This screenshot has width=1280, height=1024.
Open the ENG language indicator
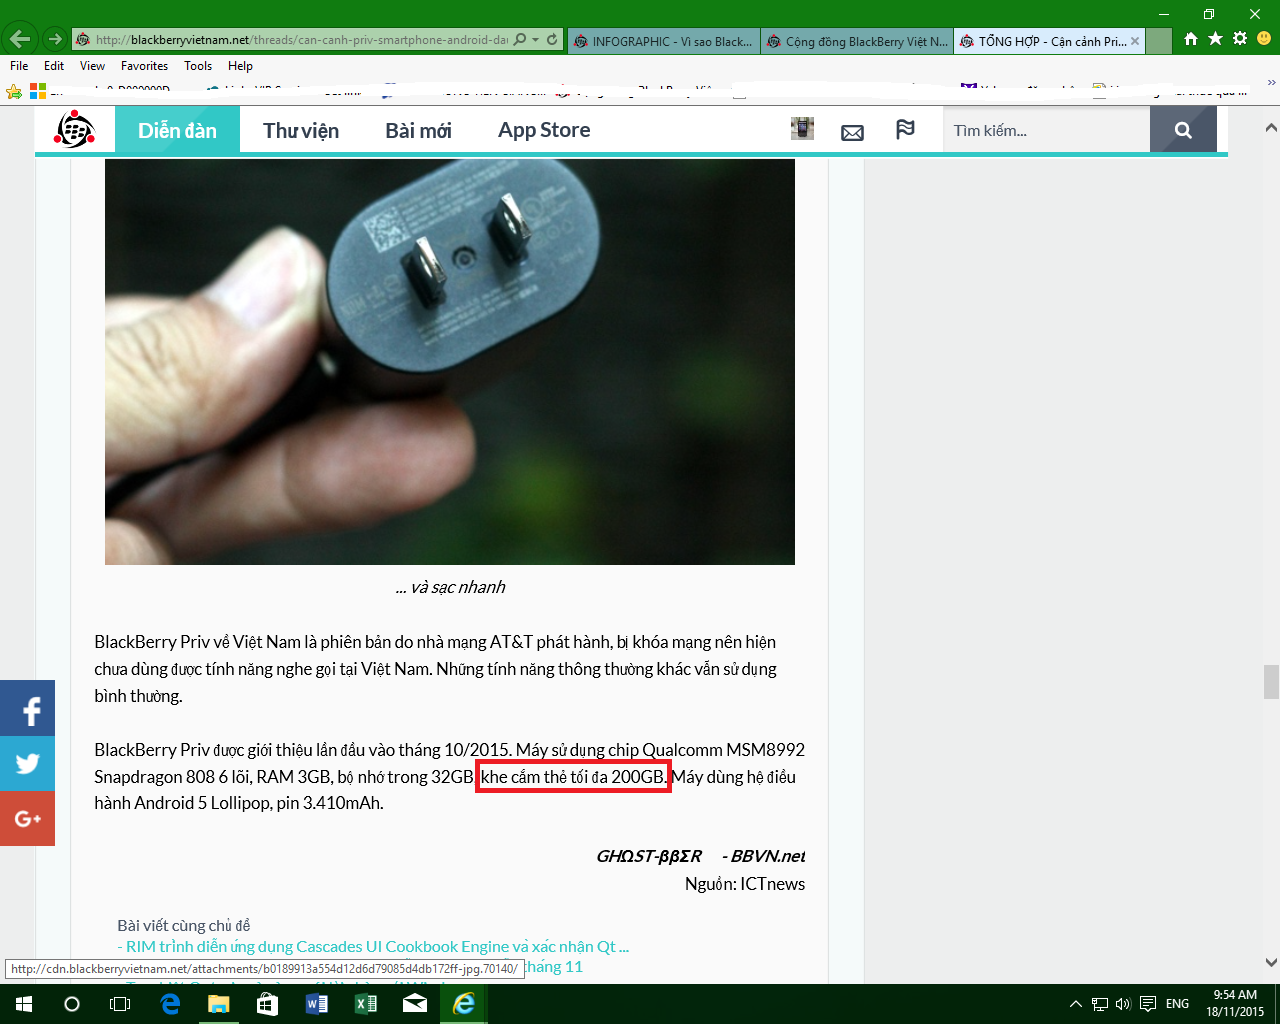click(x=1177, y=1004)
